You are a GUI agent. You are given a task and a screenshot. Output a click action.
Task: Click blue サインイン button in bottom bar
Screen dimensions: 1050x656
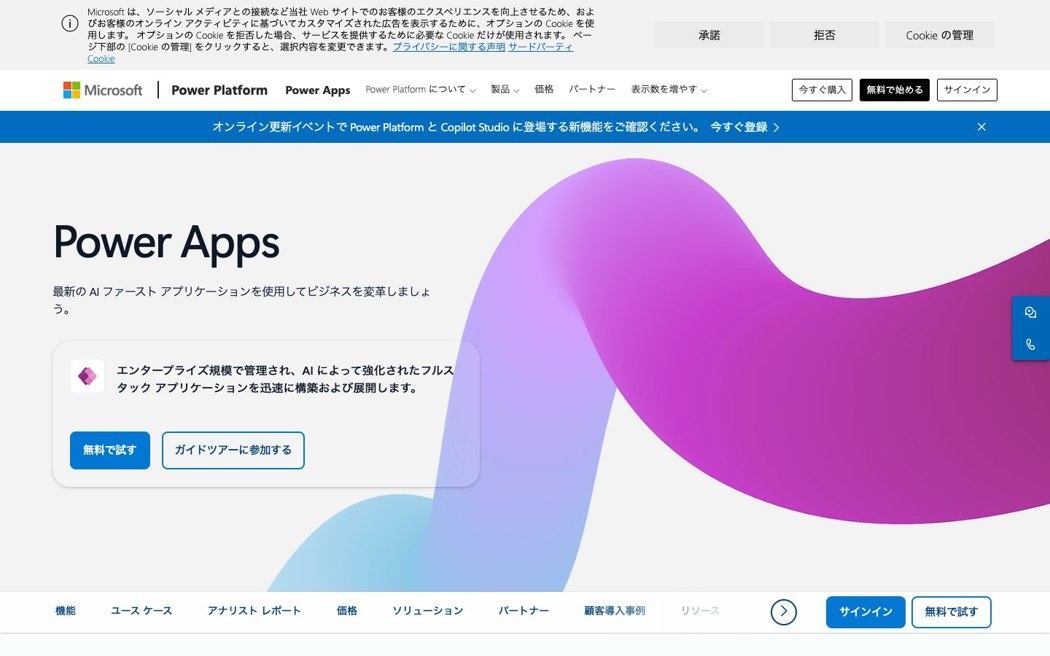[865, 612]
